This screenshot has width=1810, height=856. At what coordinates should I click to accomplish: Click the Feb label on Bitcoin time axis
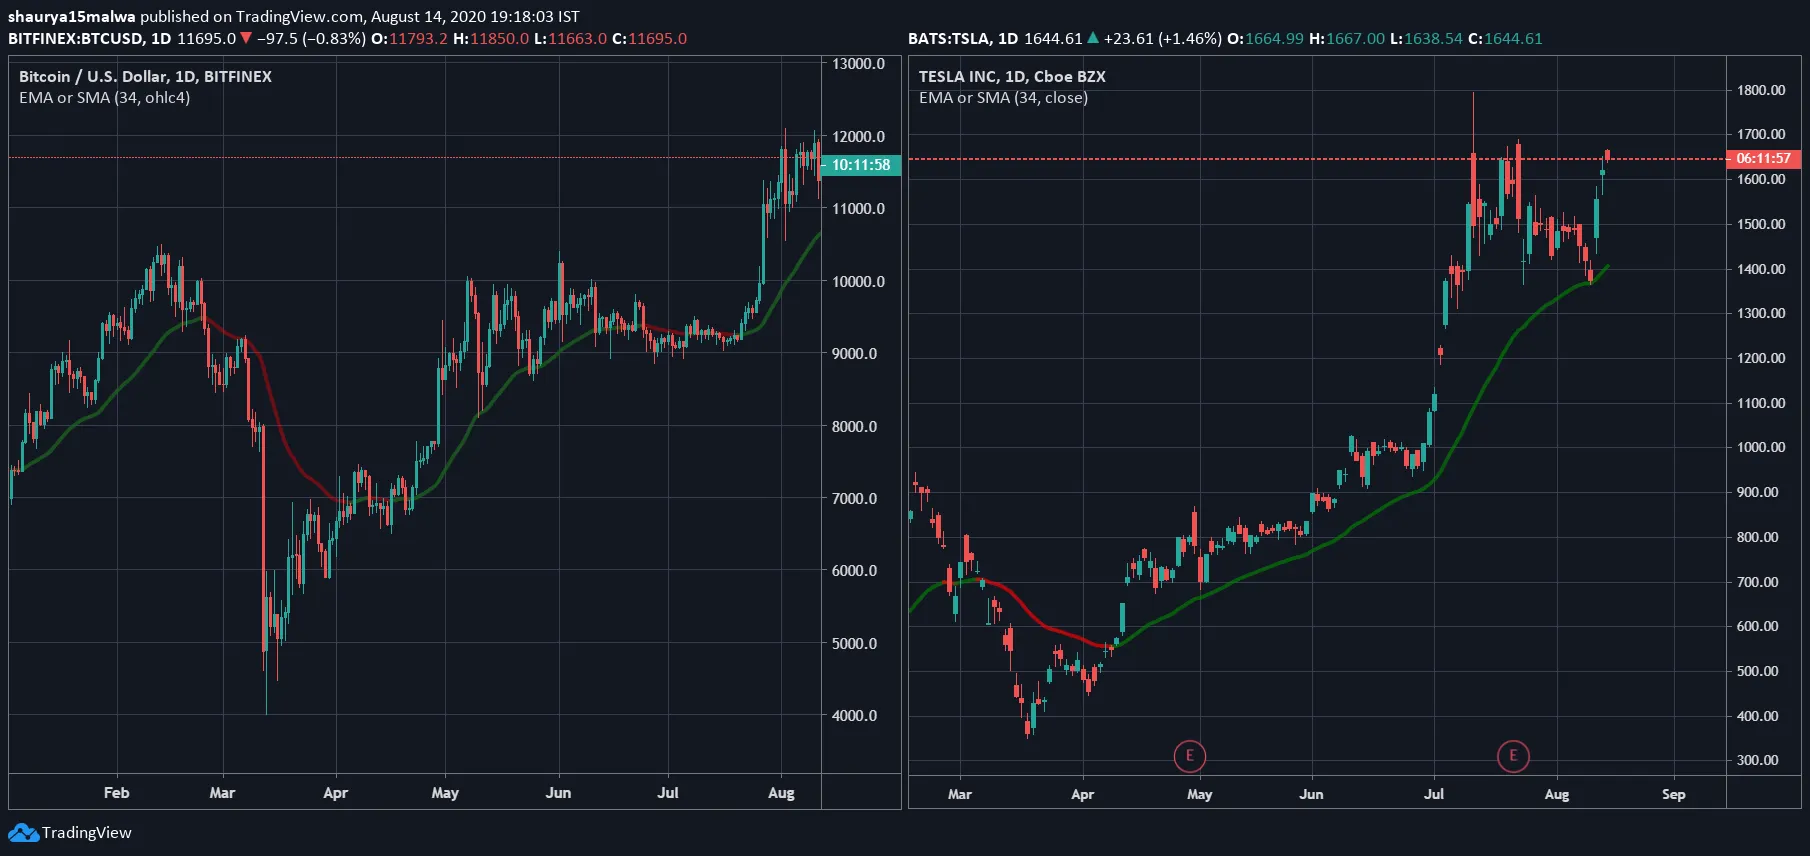pyautogui.click(x=116, y=792)
